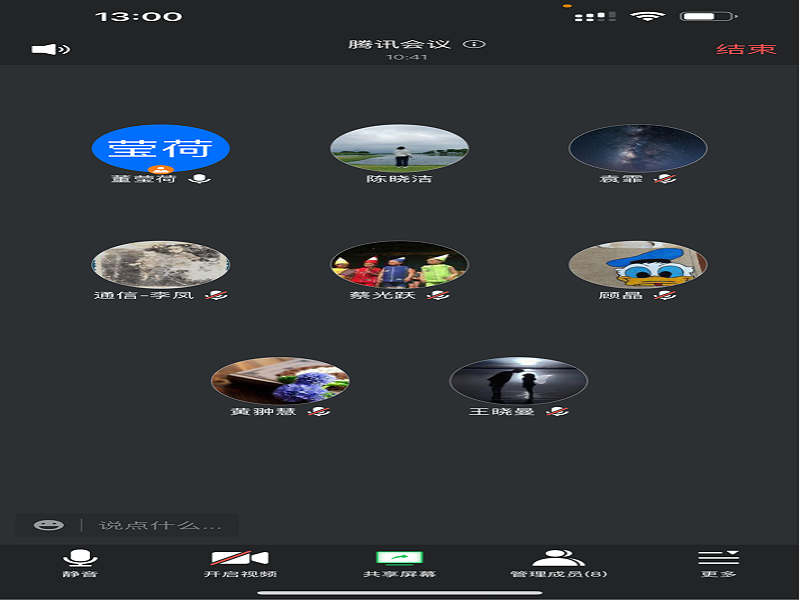
Task: Select 董莹荷 blue host avatar
Action: 161,148
